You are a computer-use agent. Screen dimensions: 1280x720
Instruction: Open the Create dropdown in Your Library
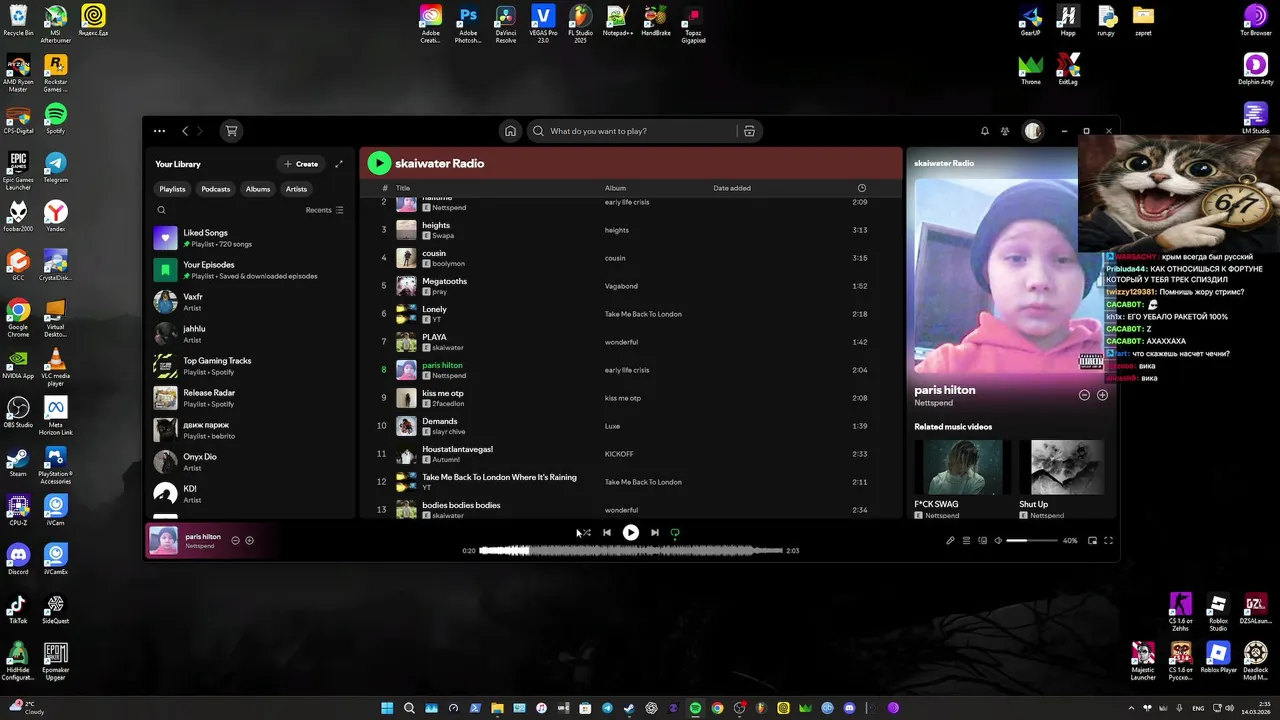301,164
